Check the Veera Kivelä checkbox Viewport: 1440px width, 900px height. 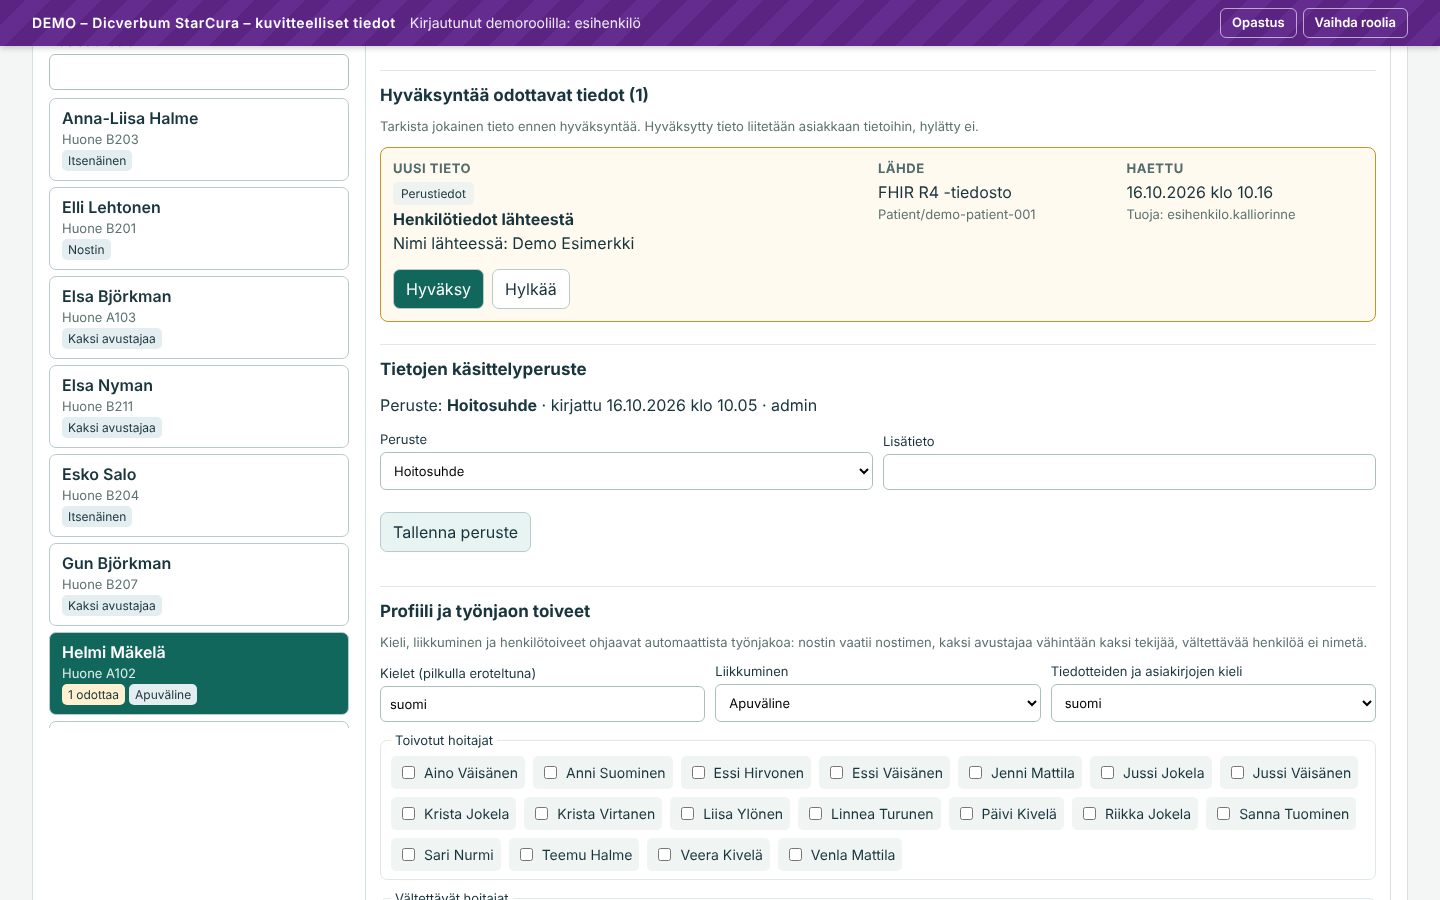click(x=664, y=855)
